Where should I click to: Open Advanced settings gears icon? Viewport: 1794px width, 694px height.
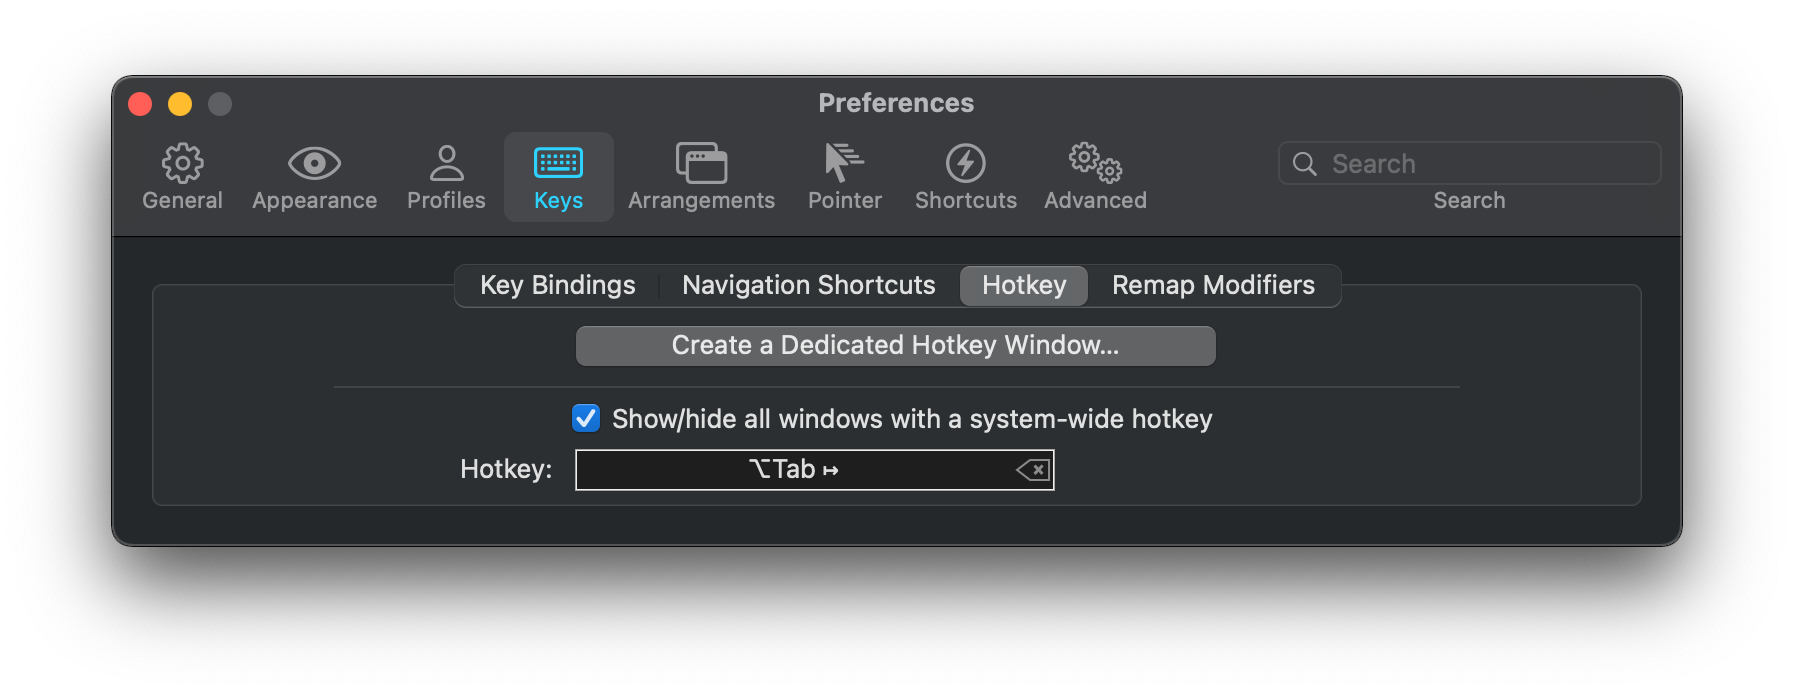[x=1095, y=163]
